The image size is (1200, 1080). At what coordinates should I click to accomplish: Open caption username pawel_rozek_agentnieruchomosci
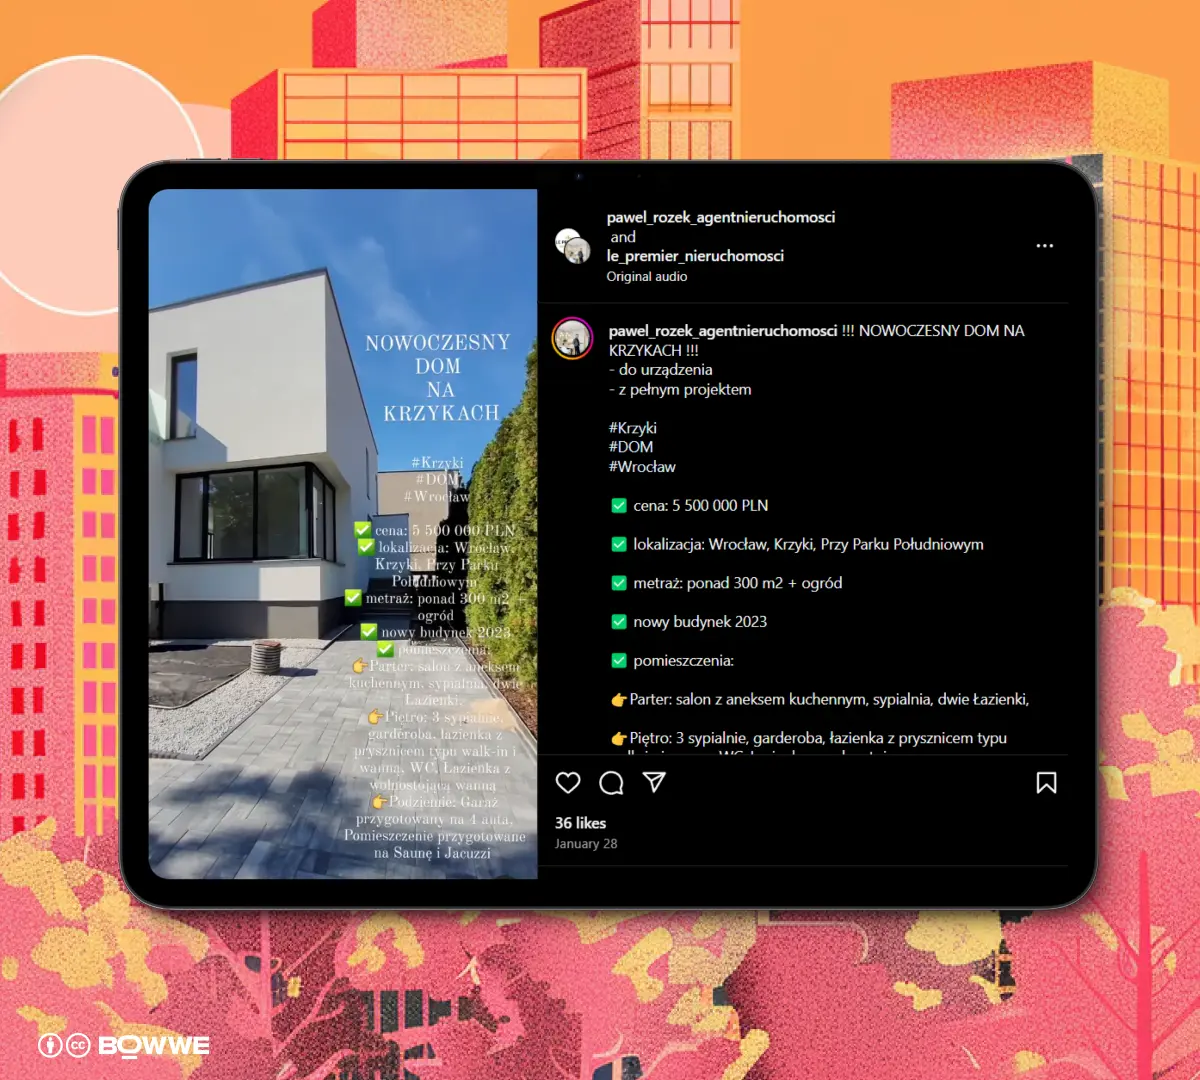[722, 331]
